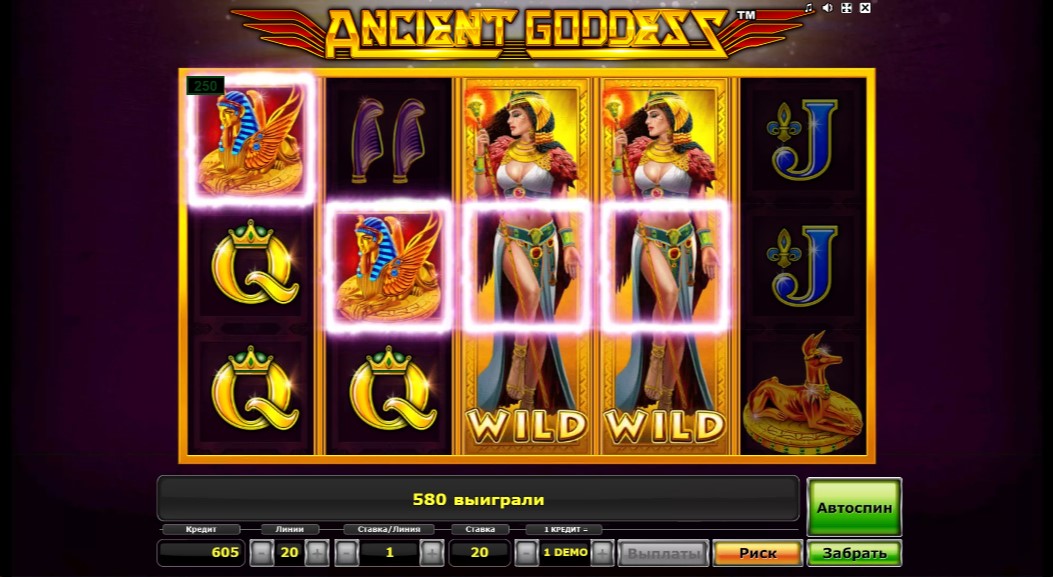Screen dimensions: 1053x577
Task: Decrease number of Линии
Action: [x=261, y=553]
